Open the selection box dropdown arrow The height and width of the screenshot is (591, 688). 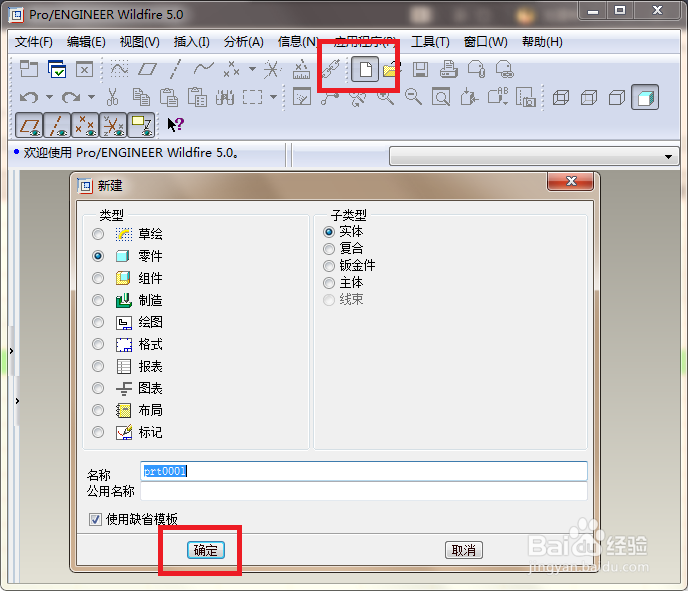point(273,97)
